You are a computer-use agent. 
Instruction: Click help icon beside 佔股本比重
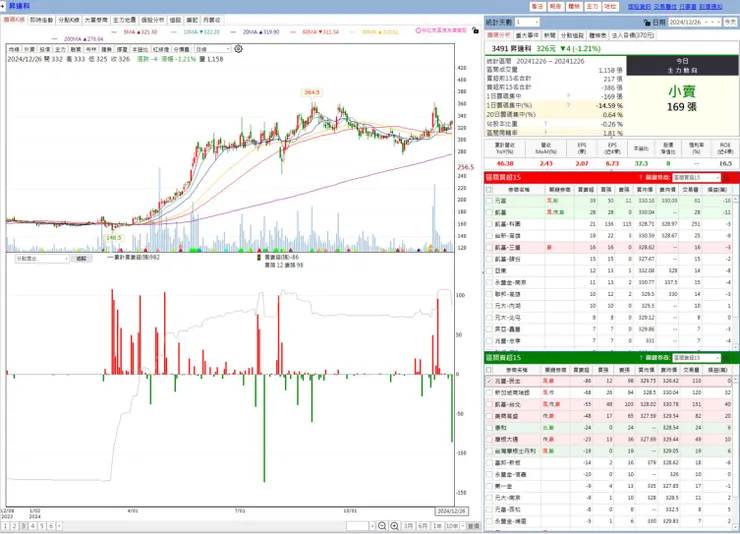[546, 124]
